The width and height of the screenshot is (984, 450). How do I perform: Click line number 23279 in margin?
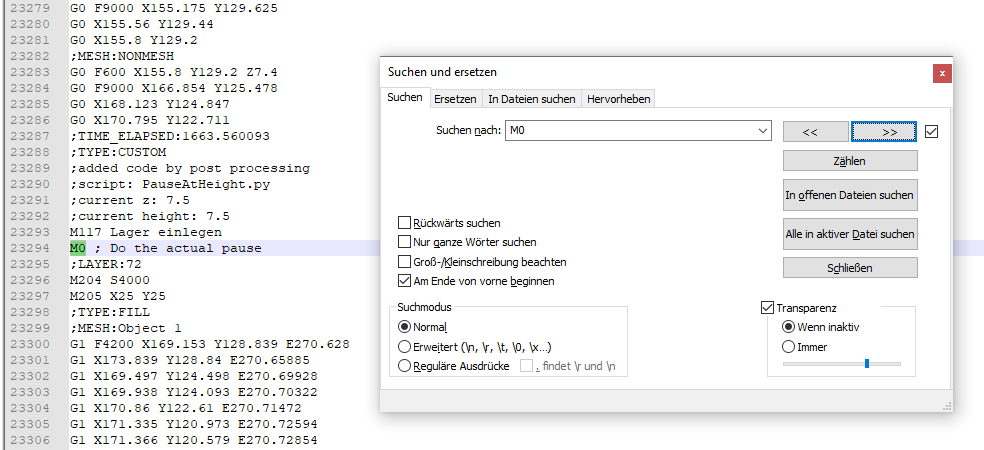pos(29,9)
